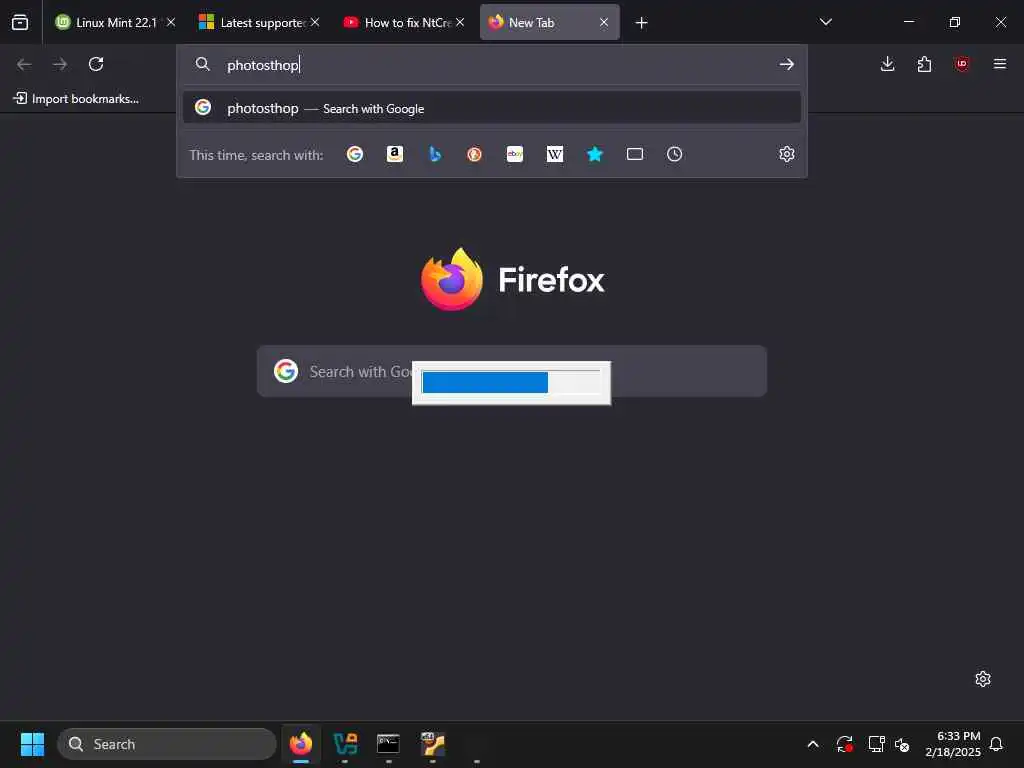1024x768 pixels.
Task: Select photosthop Search with Google suggestion
Action: point(492,108)
